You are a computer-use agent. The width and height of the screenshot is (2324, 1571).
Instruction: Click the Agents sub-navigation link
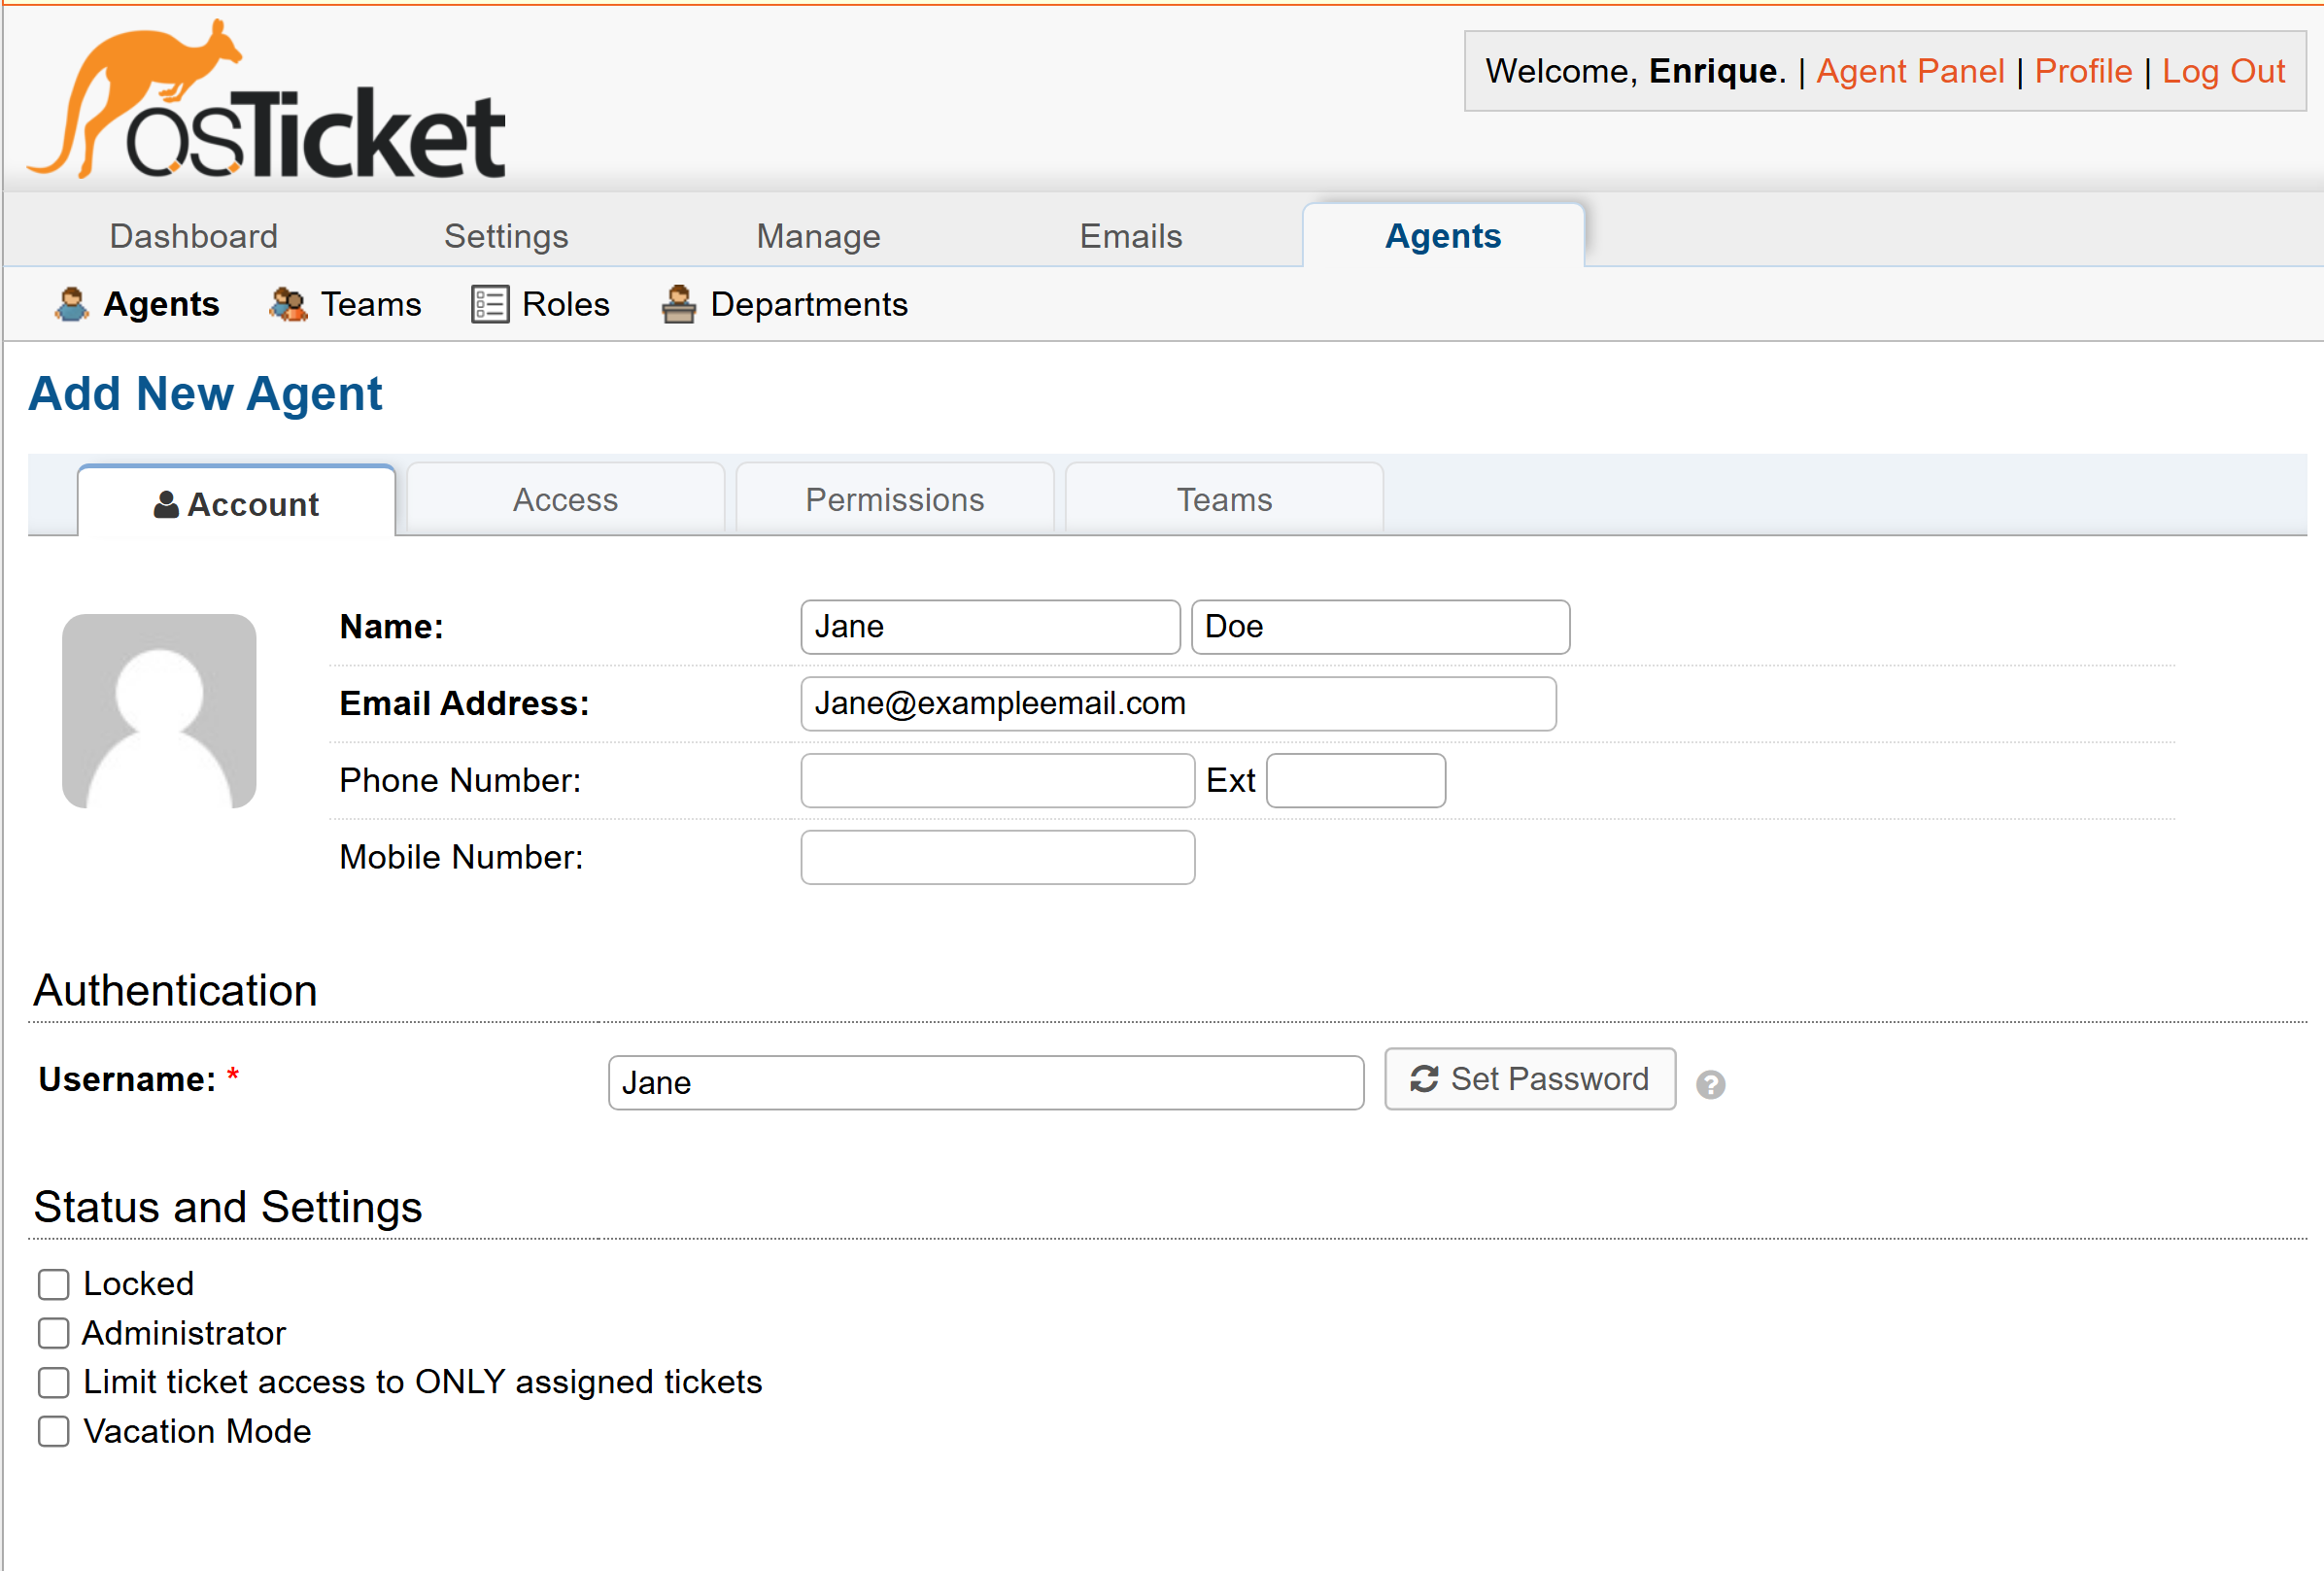click(x=161, y=304)
